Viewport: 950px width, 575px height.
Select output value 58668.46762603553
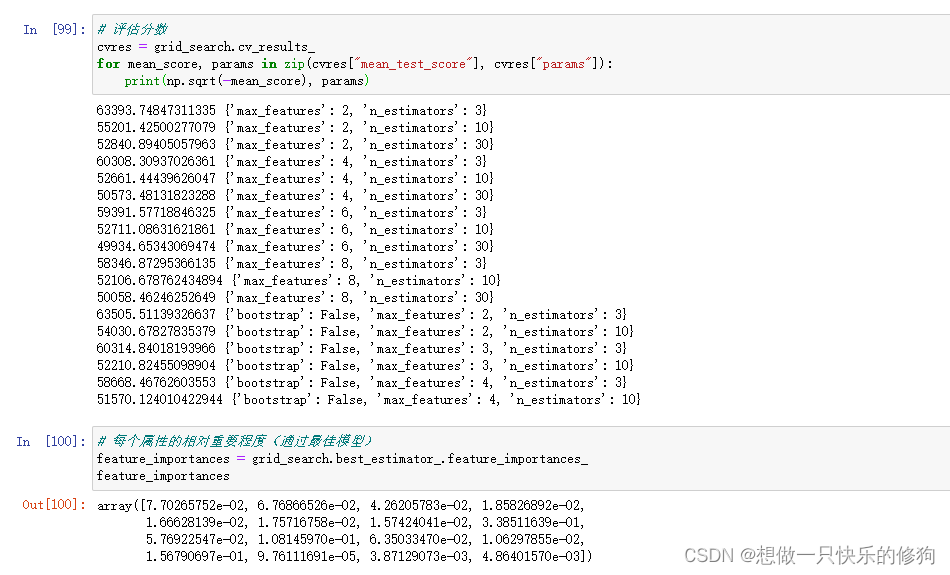point(156,382)
